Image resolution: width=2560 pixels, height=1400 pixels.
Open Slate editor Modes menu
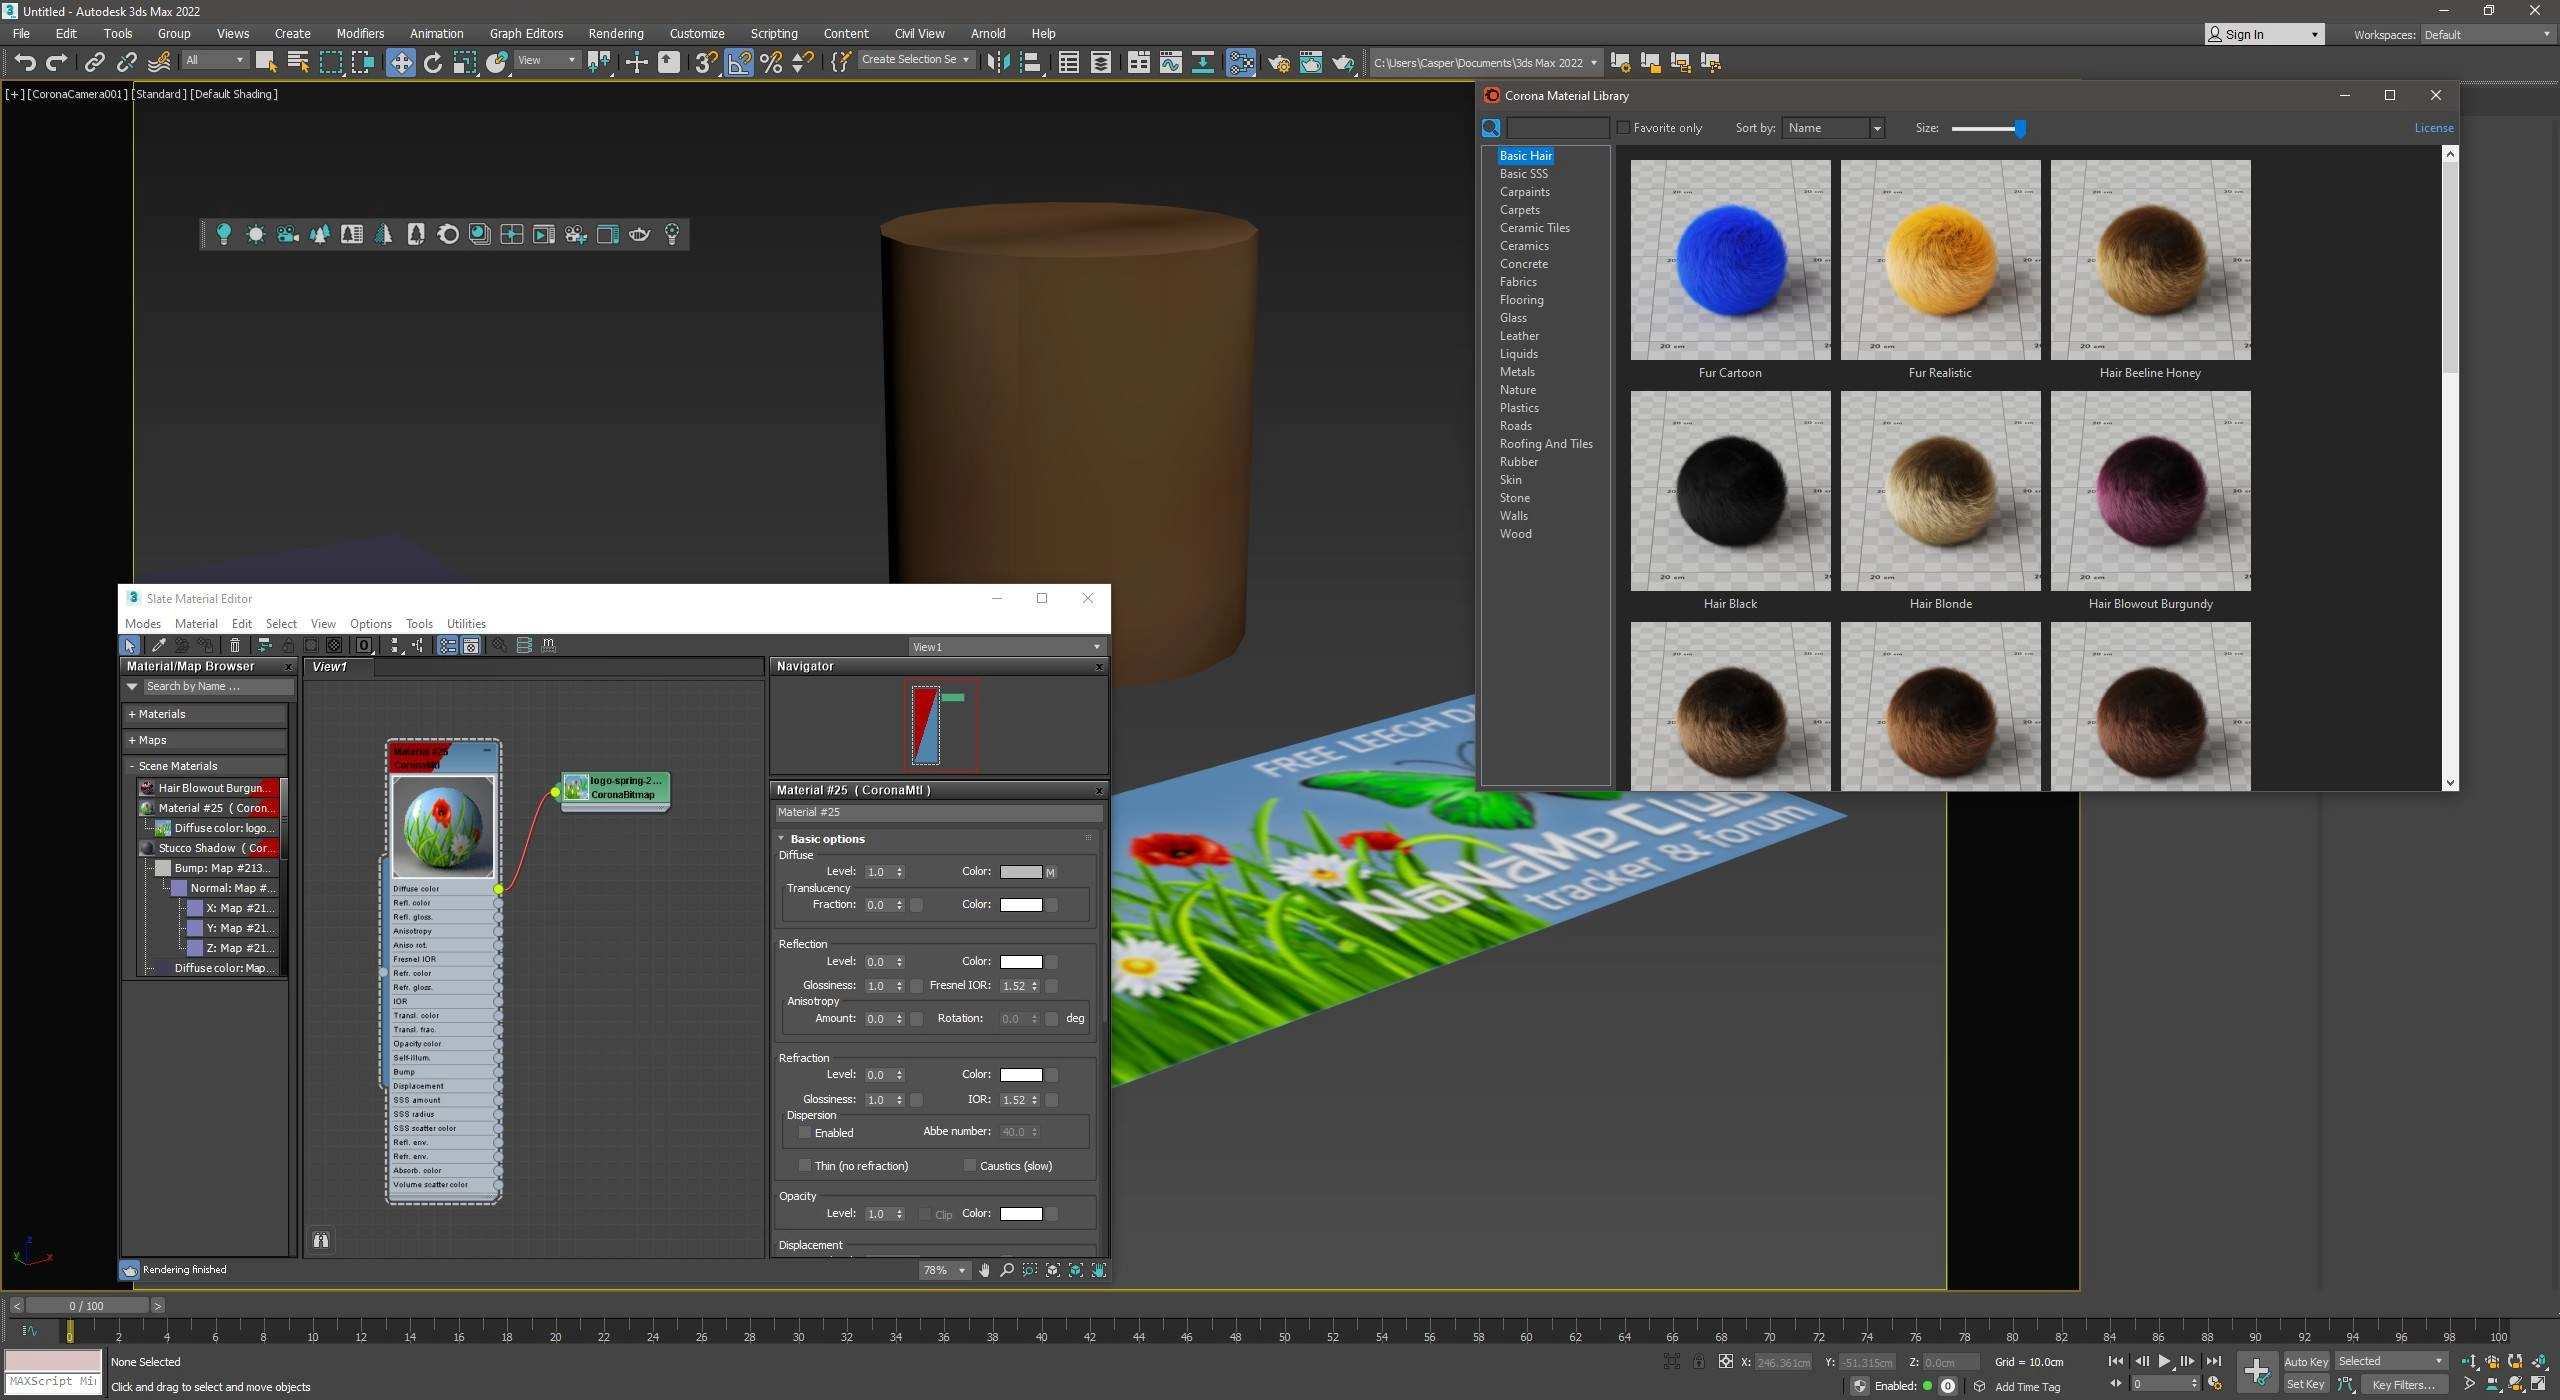[143, 624]
